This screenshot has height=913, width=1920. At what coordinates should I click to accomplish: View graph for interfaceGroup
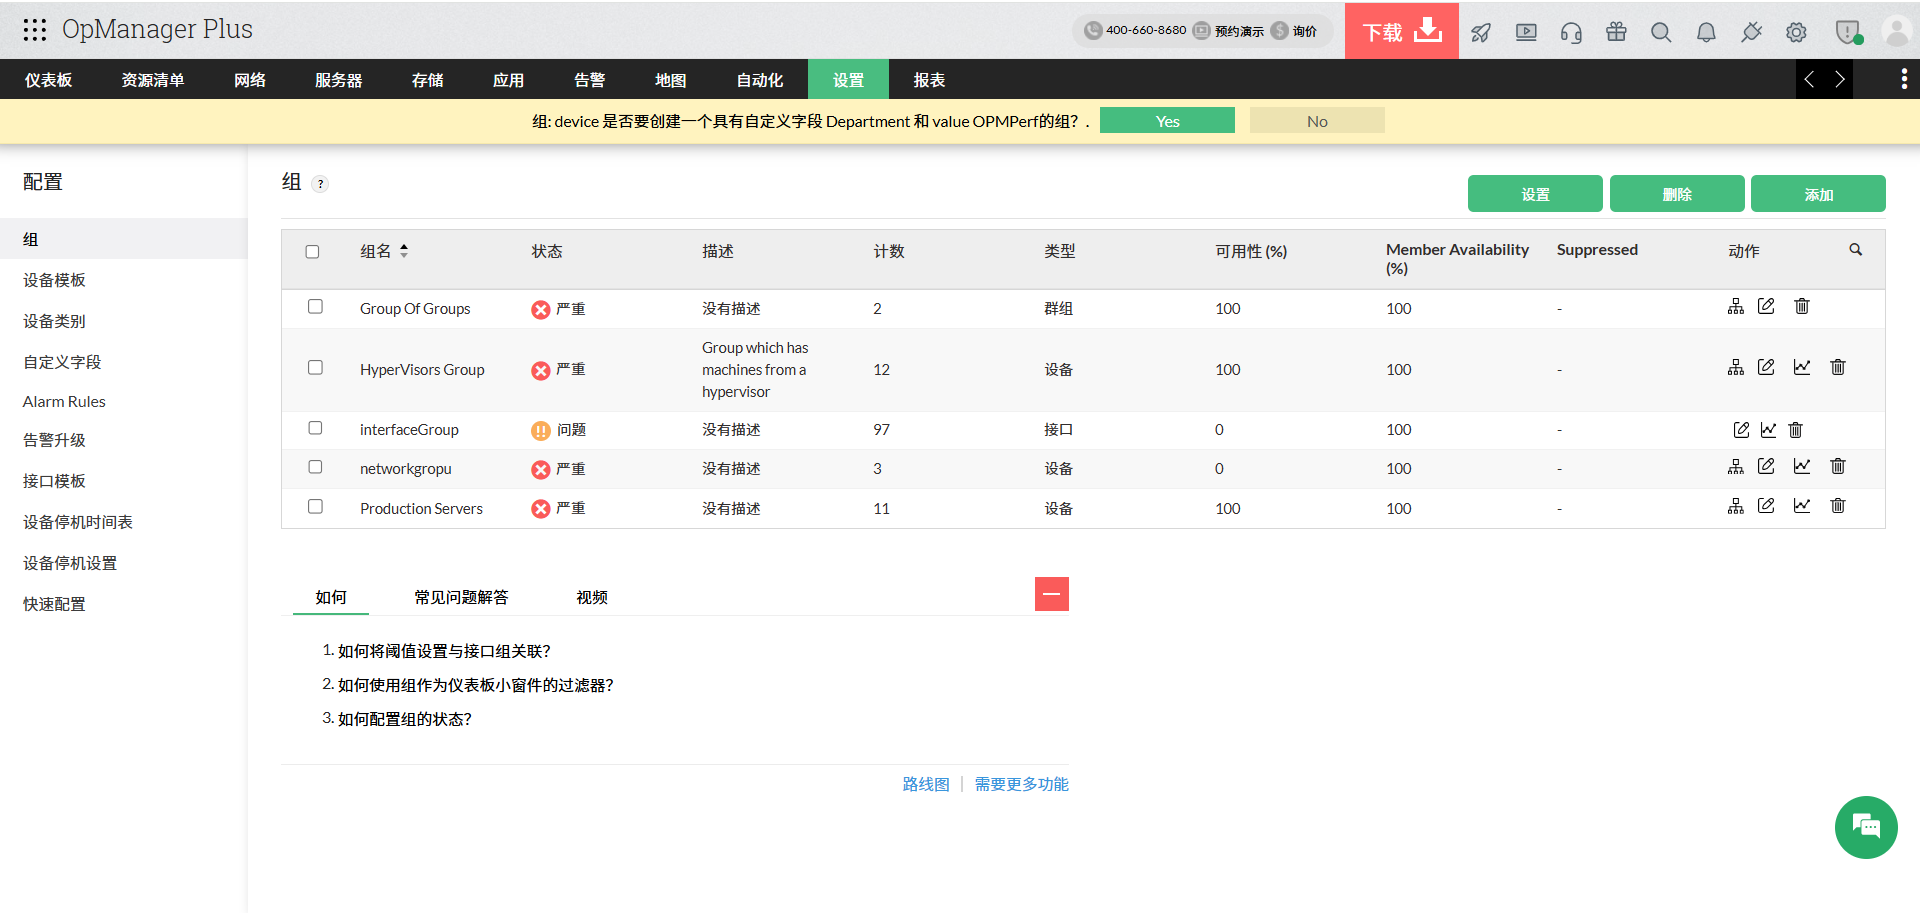pyautogui.click(x=1768, y=430)
